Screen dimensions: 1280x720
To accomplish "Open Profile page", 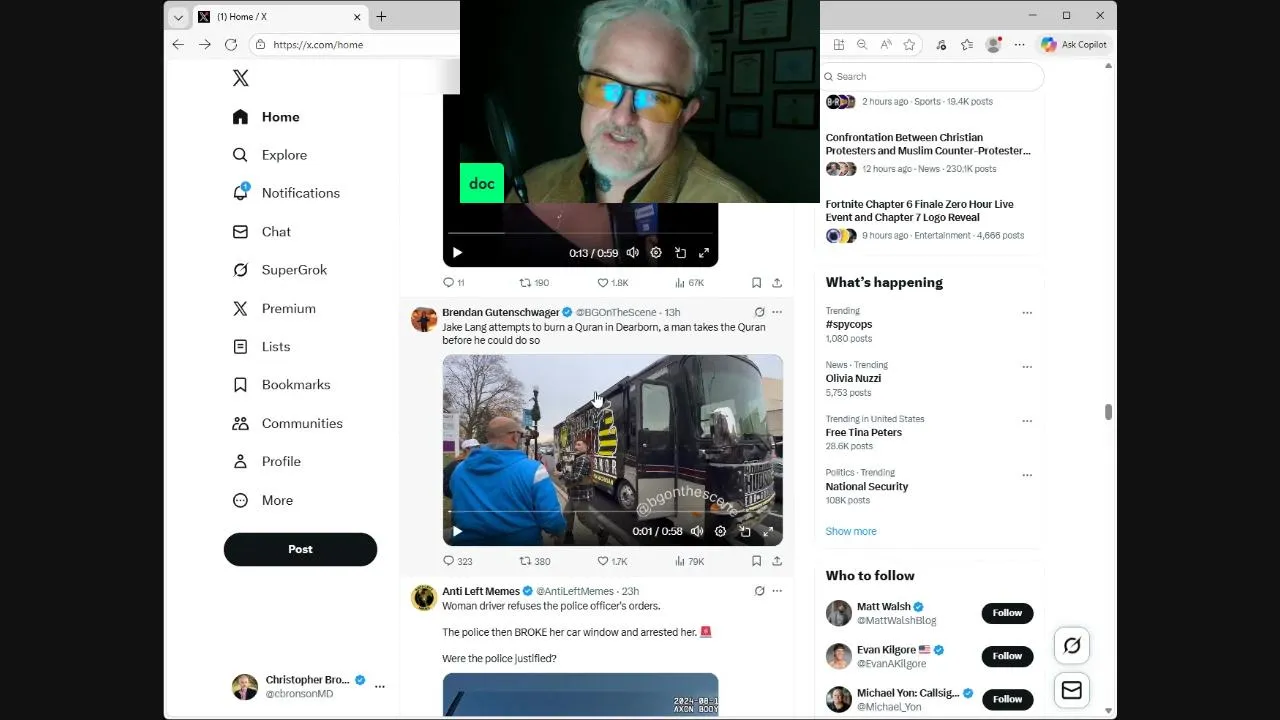I will (x=266, y=462).
